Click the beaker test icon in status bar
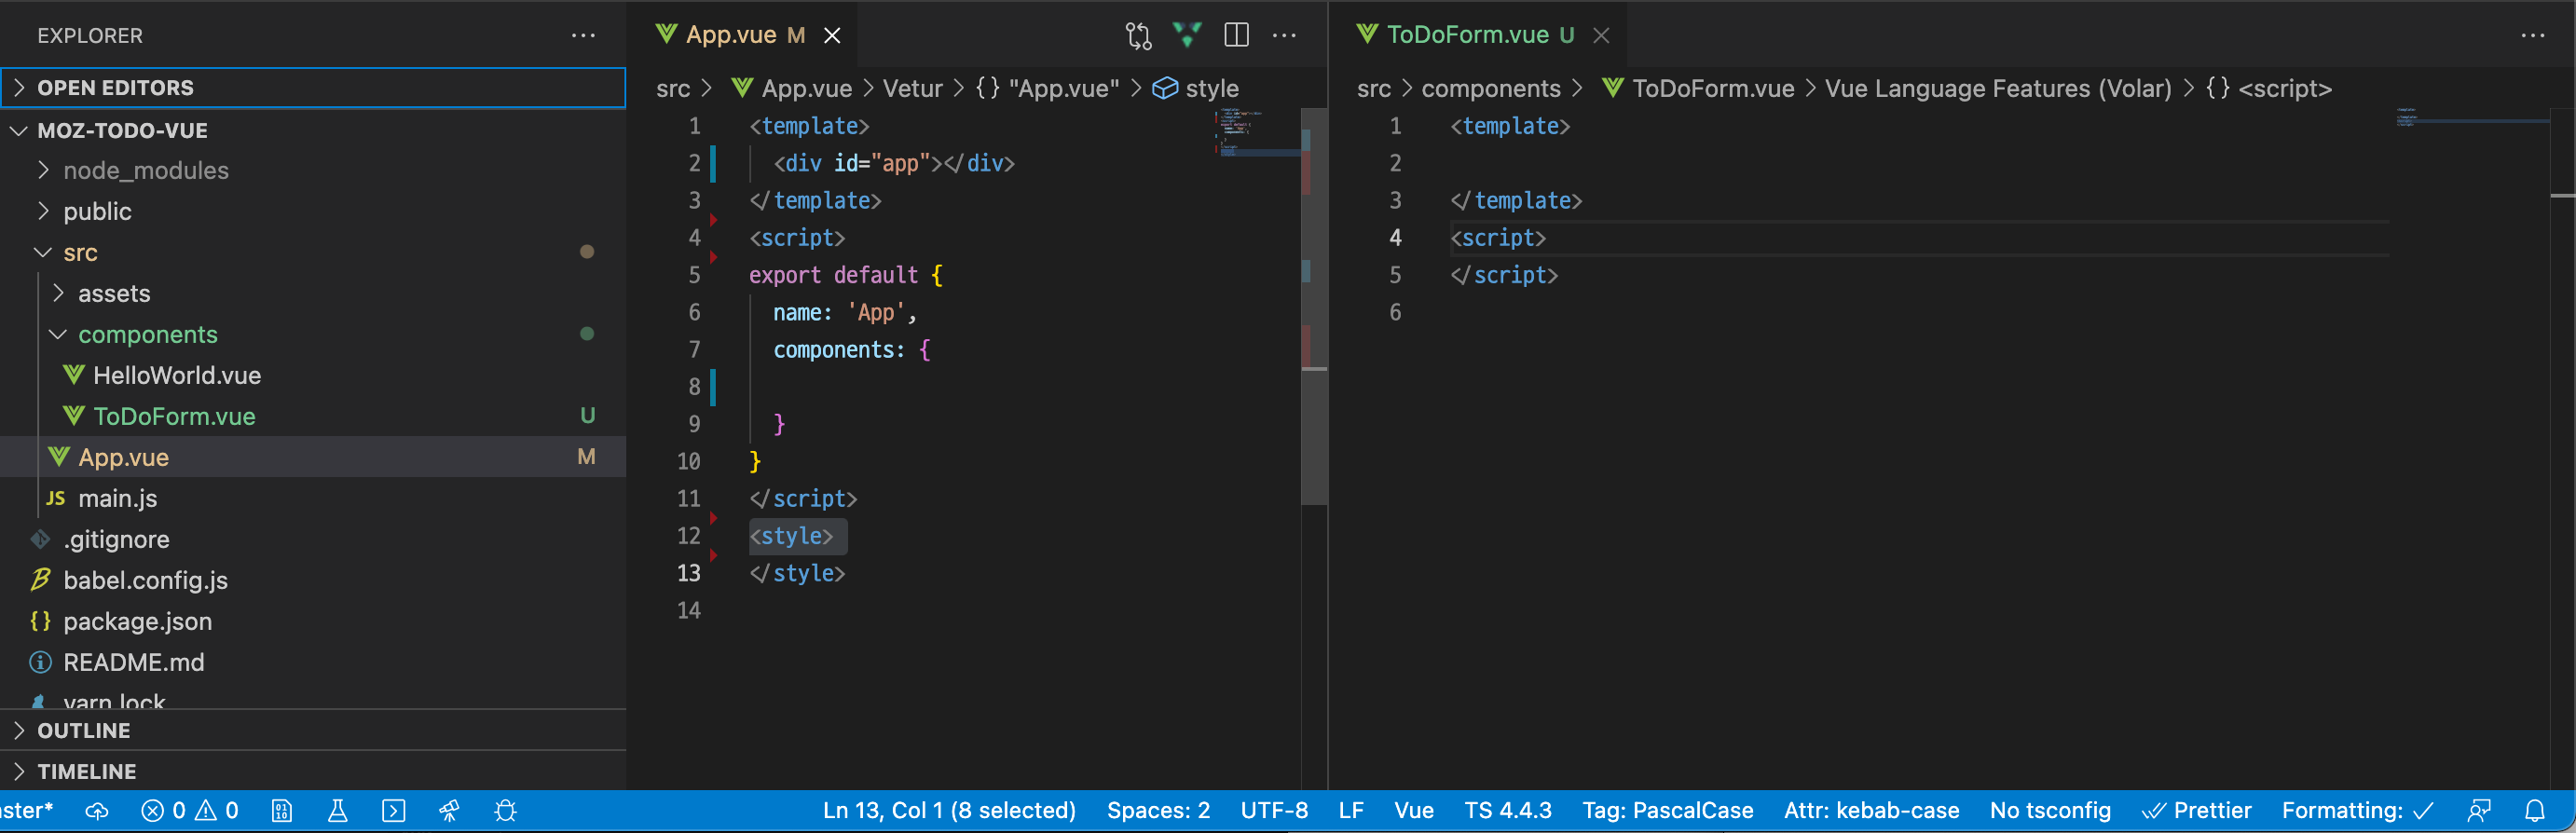 pyautogui.click(x=338, y=811)
